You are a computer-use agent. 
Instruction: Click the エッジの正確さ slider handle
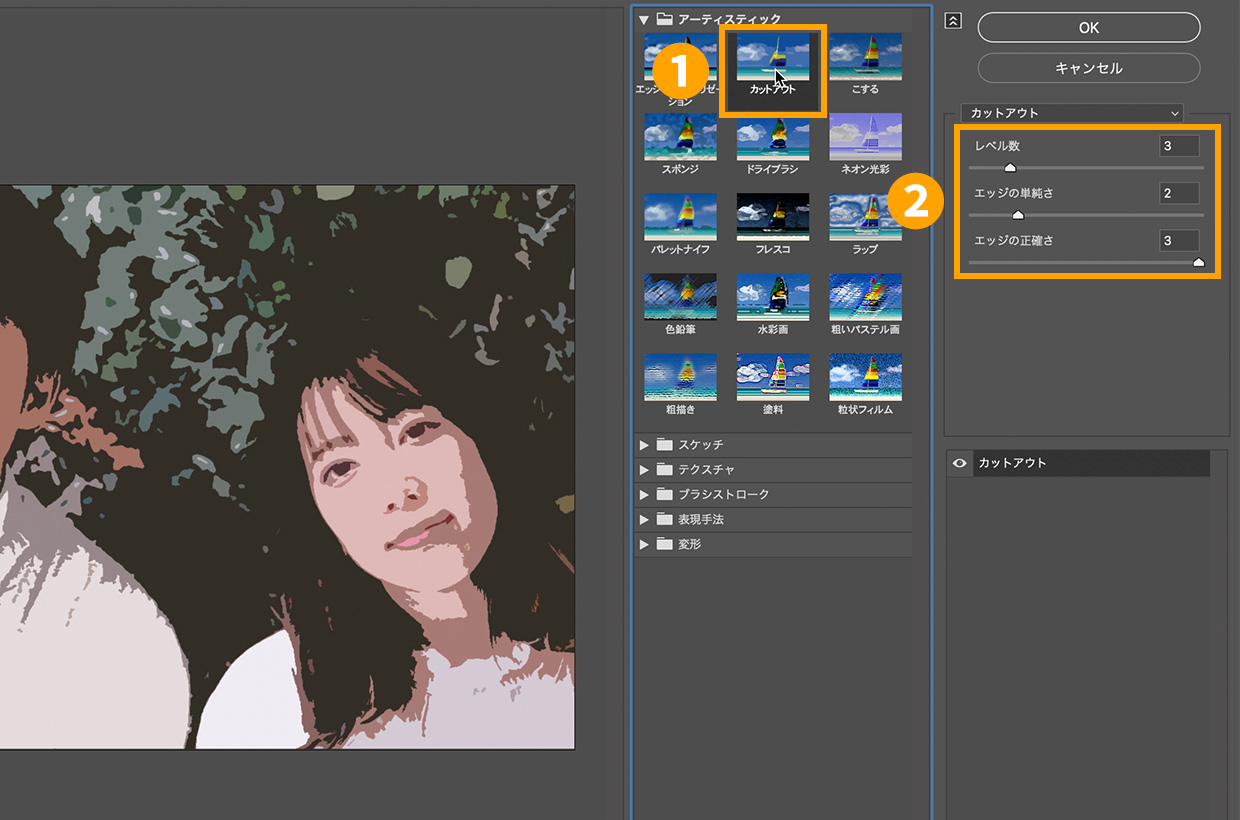click(1198, 262)
